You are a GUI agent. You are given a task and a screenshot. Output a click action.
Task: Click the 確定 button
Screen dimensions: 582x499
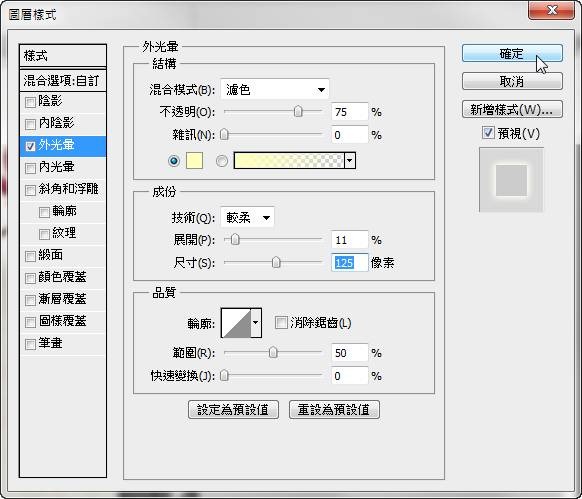pyautogui.click(x=512, y=53)
